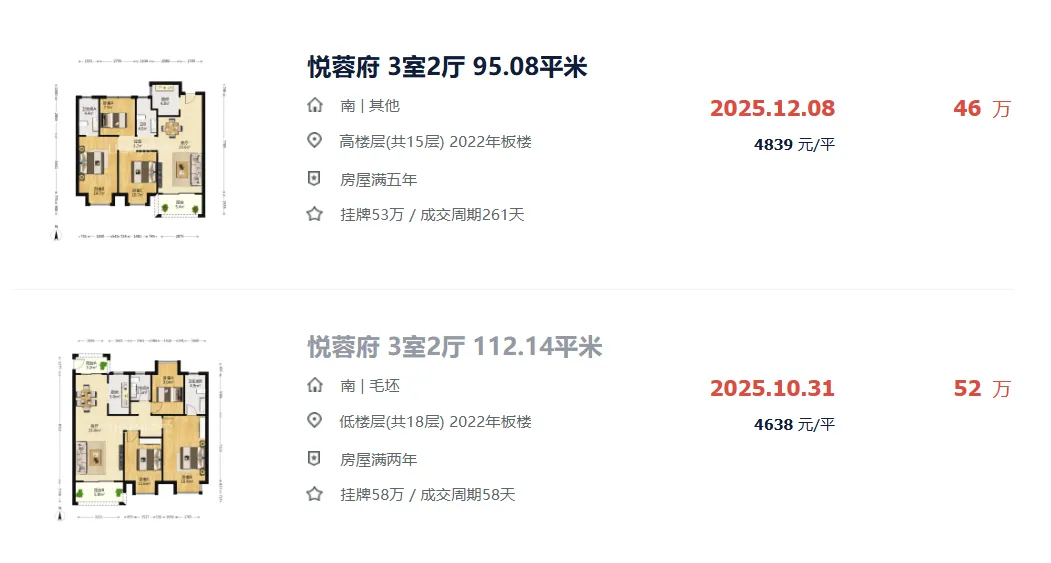This screenshot has height=563, width=1051.
Task: Click the 46 万 deal price
Action: (982, 109)
